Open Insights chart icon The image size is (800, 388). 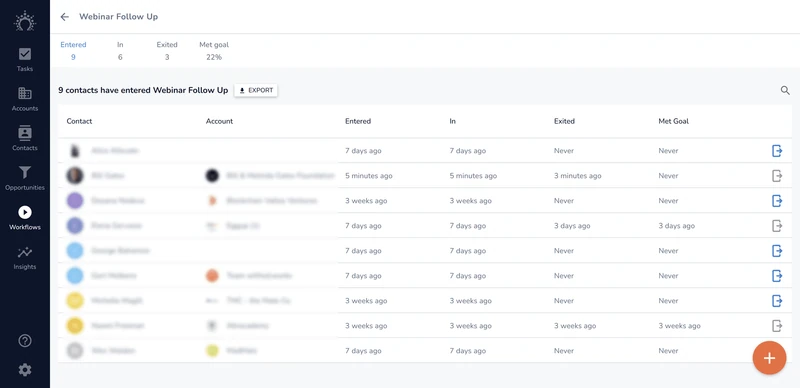click(x=24, y=252)
